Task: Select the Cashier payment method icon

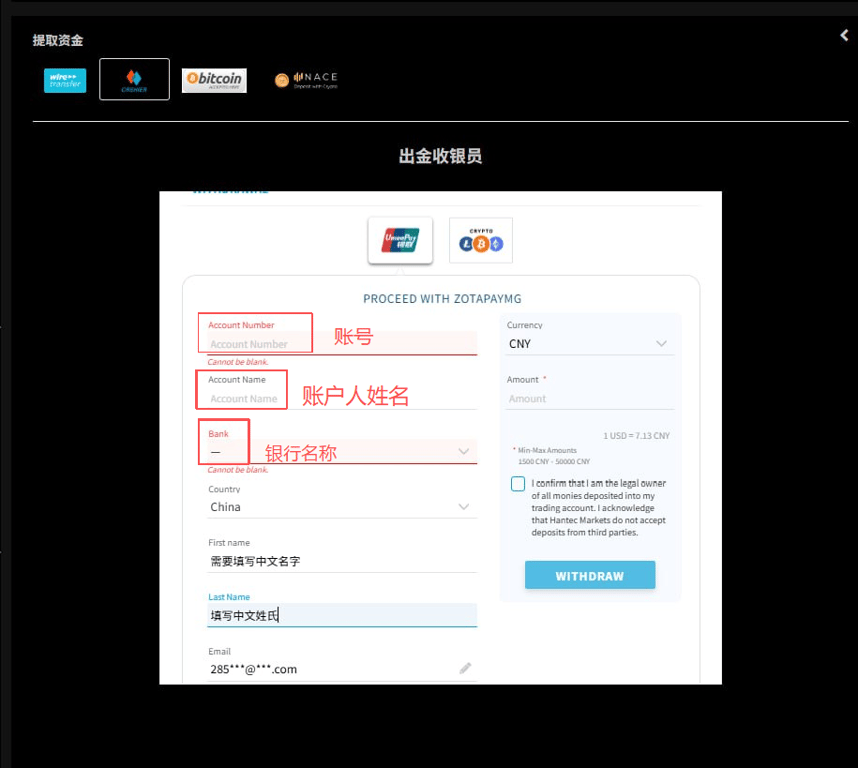Action: click(134, 79)
